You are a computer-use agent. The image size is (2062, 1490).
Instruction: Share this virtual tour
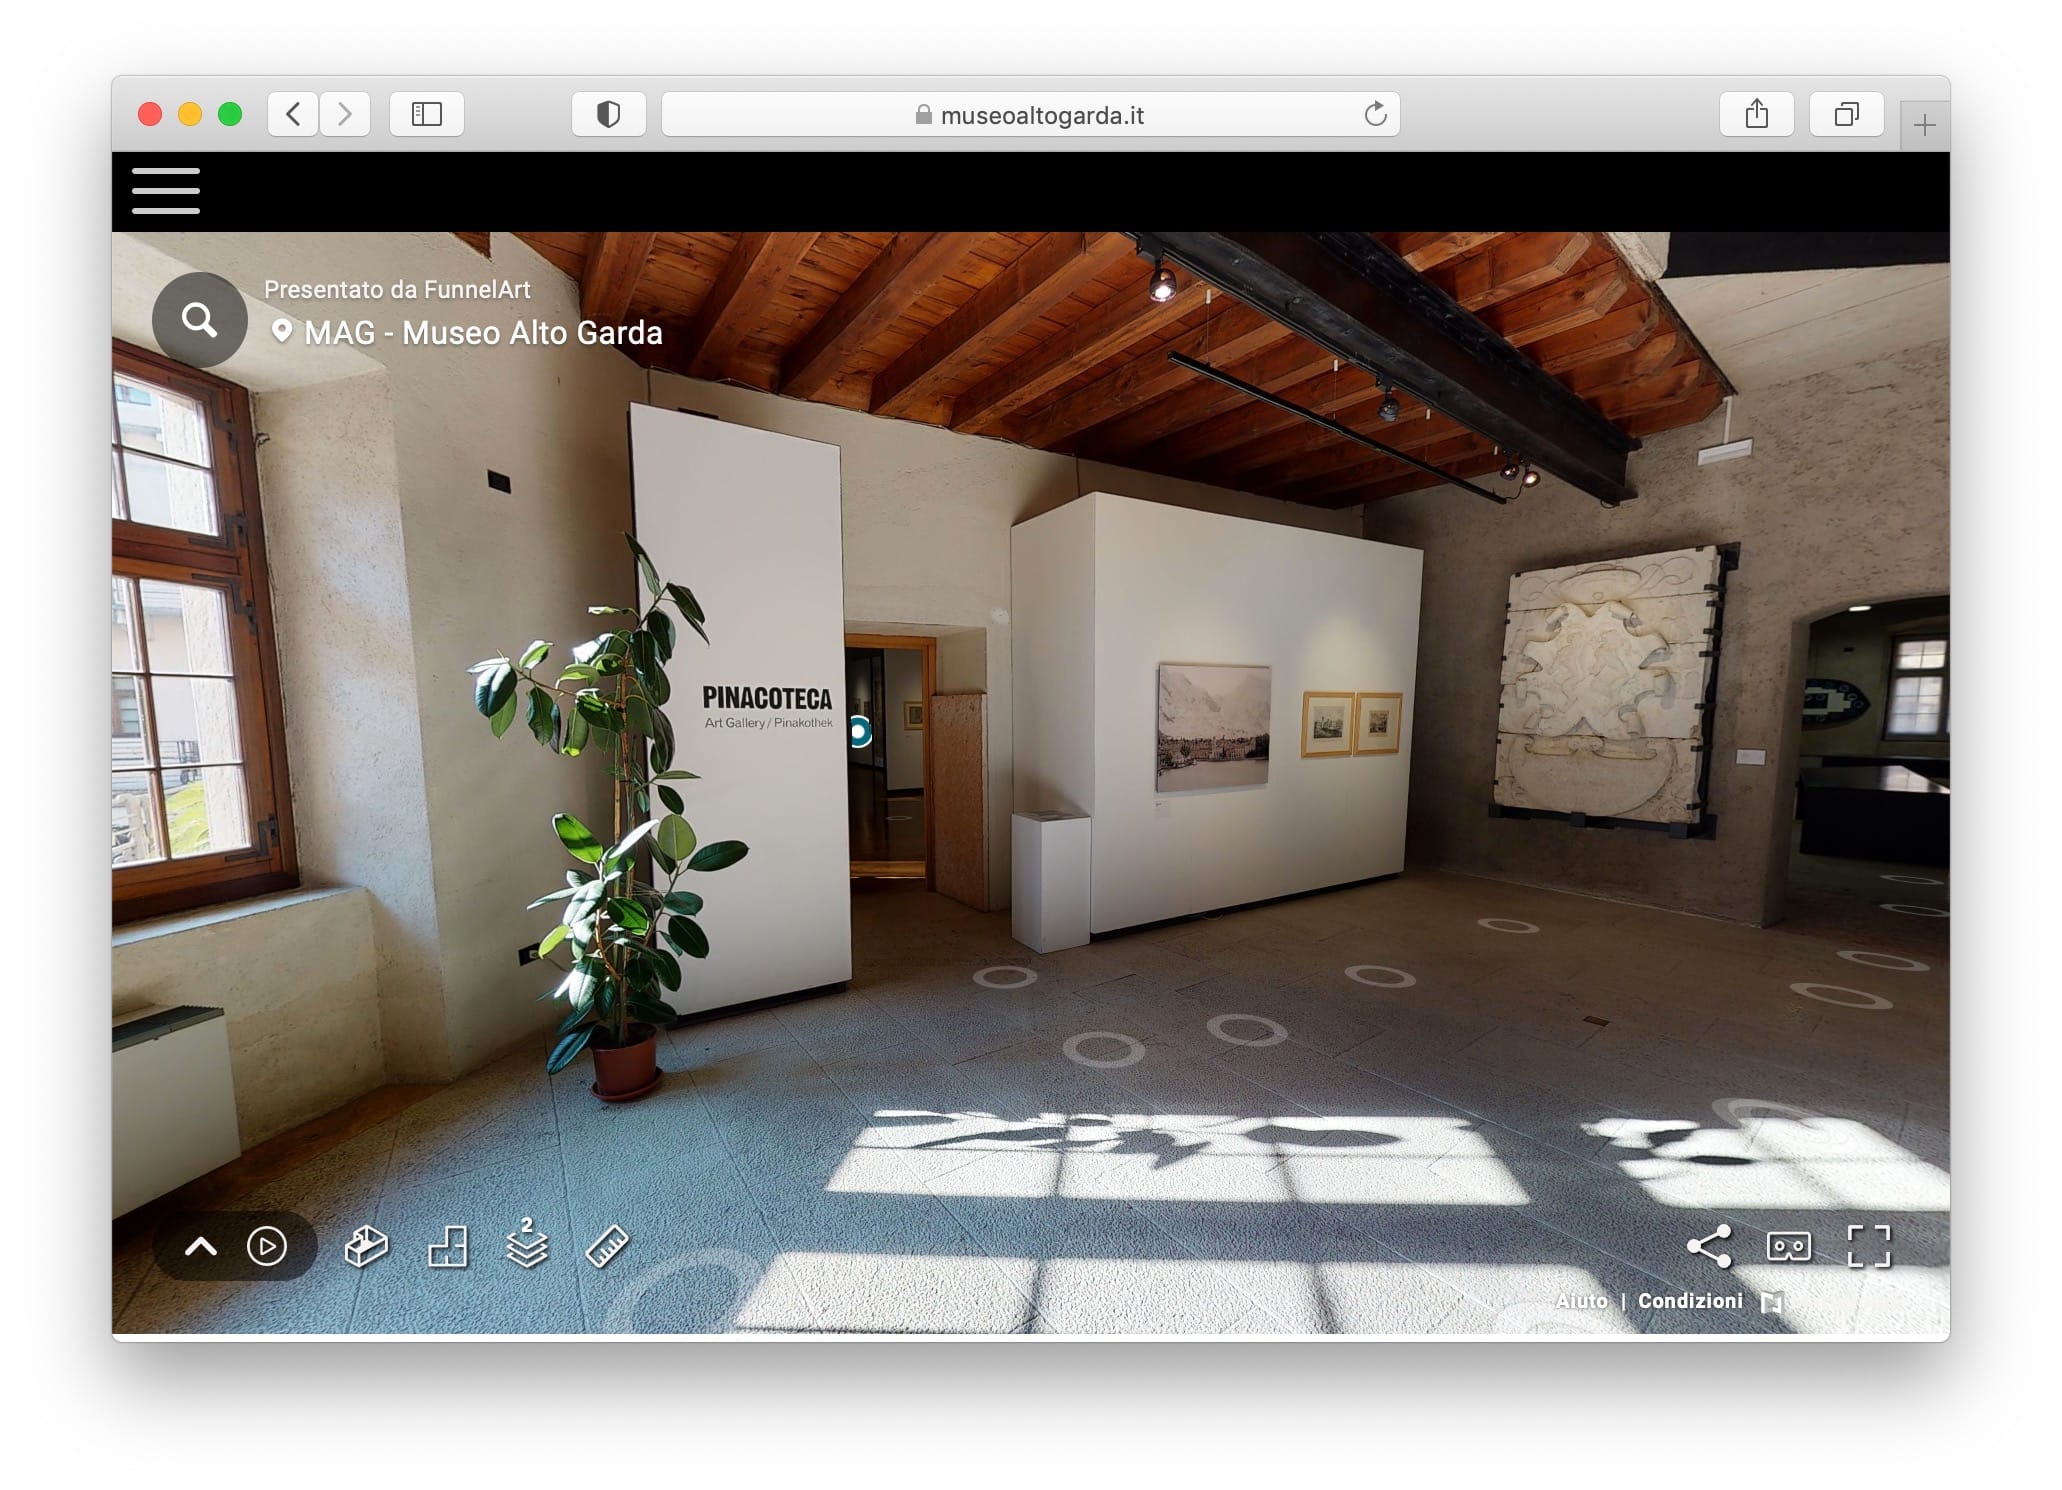[1709, 1246]
